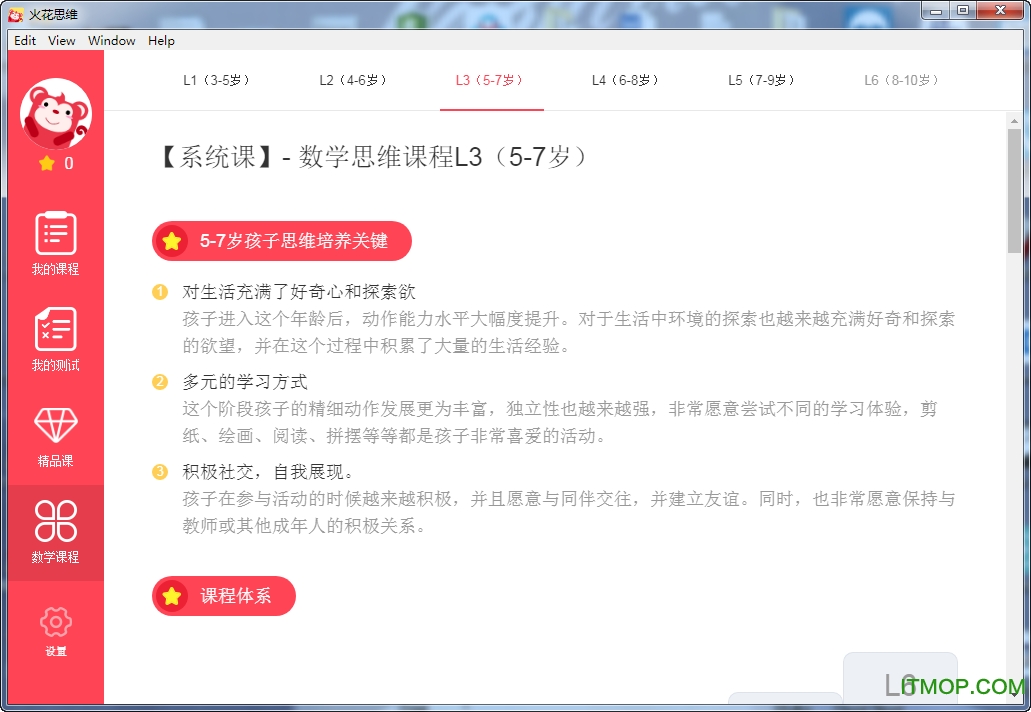Switch to the L4 (6-8岁) tab

626,80
